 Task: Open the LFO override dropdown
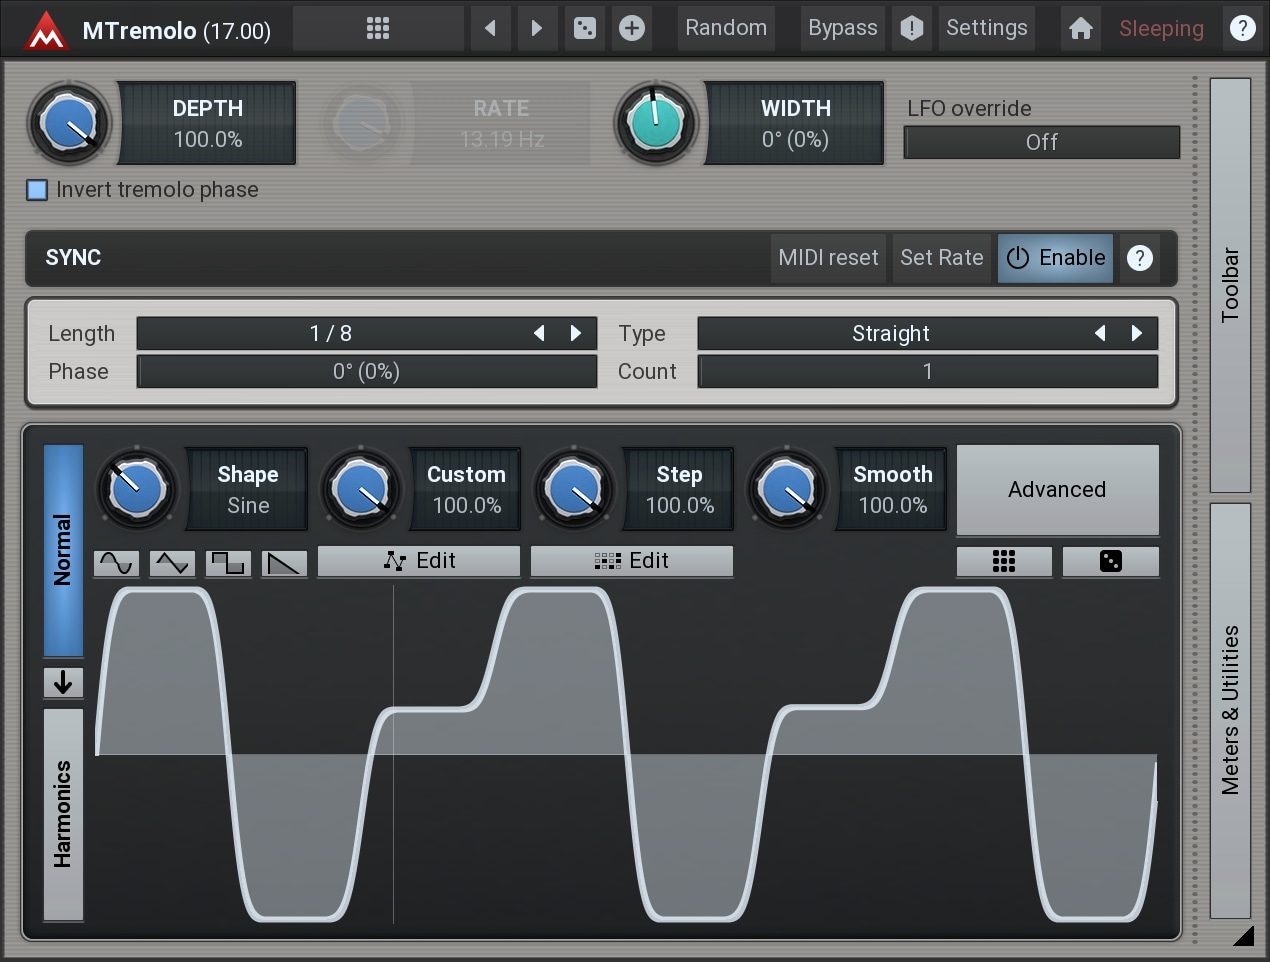coord(1041,142)
